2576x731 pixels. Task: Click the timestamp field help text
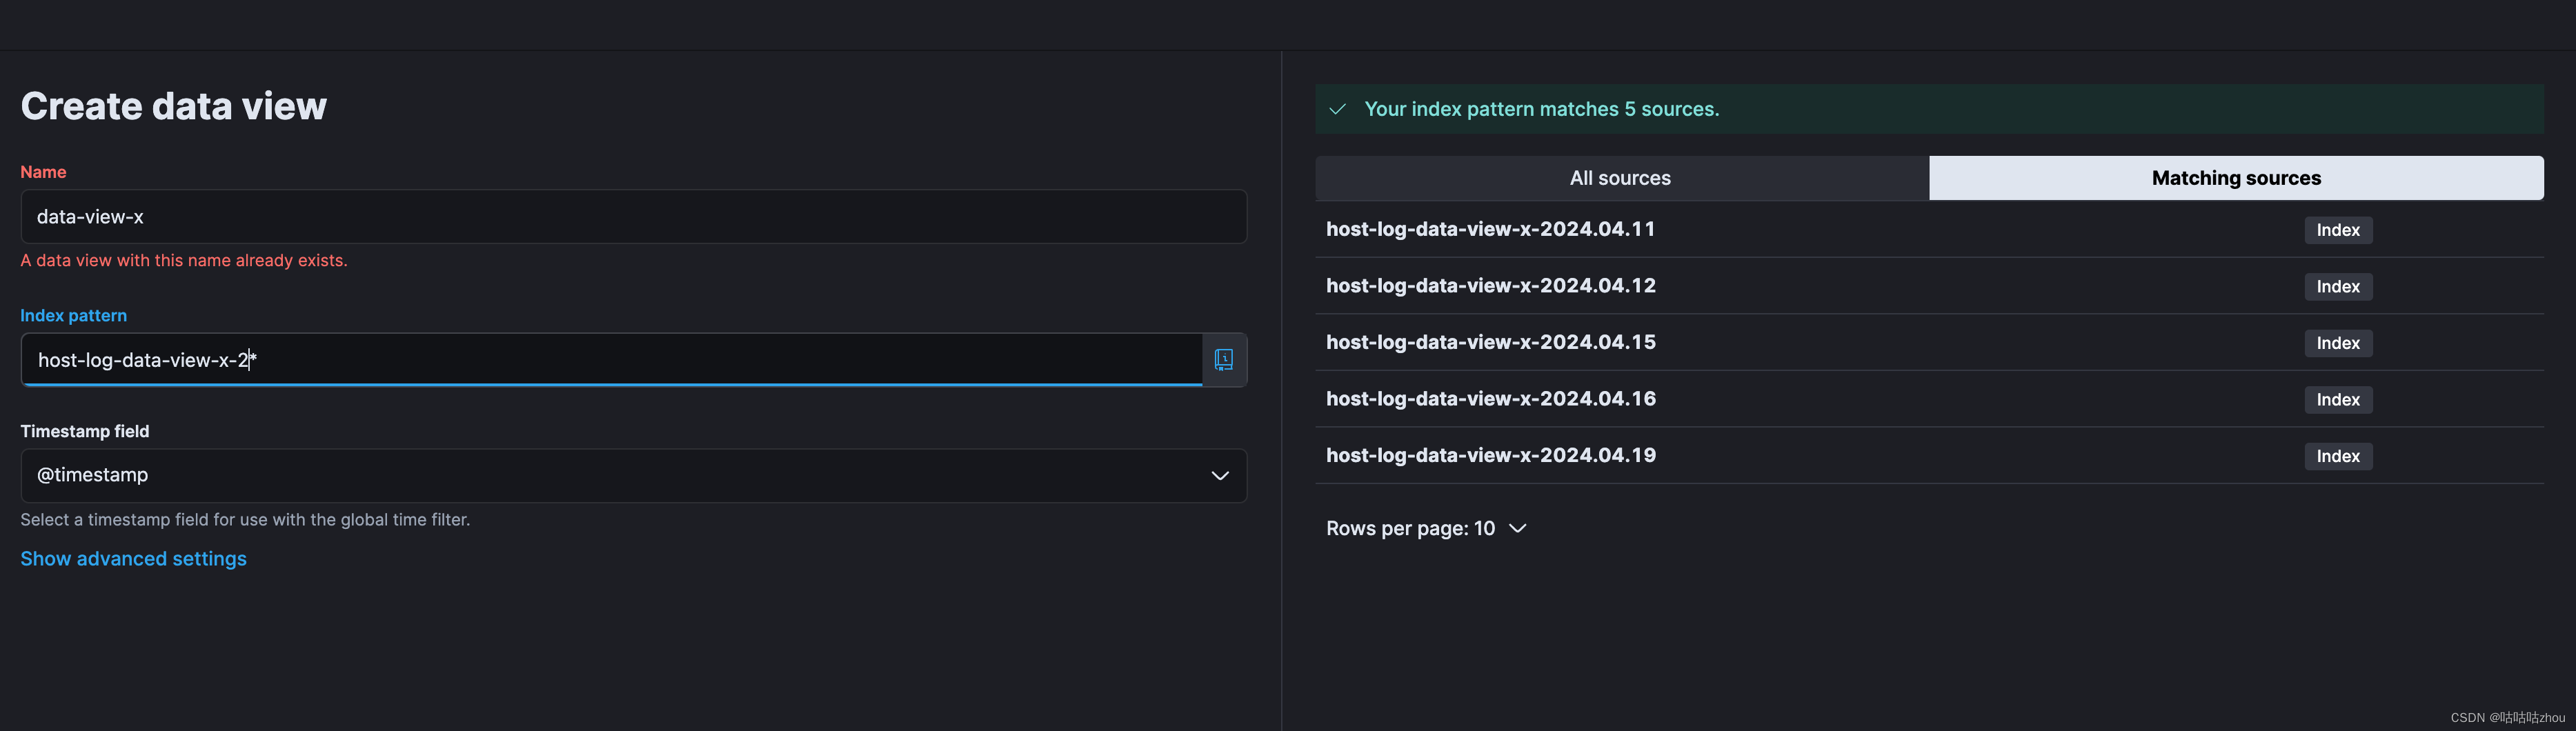click(245, 520)
